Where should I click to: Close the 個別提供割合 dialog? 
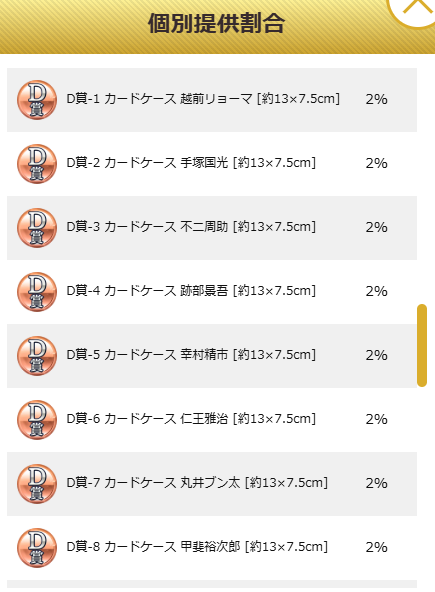[x=414, y=8]
